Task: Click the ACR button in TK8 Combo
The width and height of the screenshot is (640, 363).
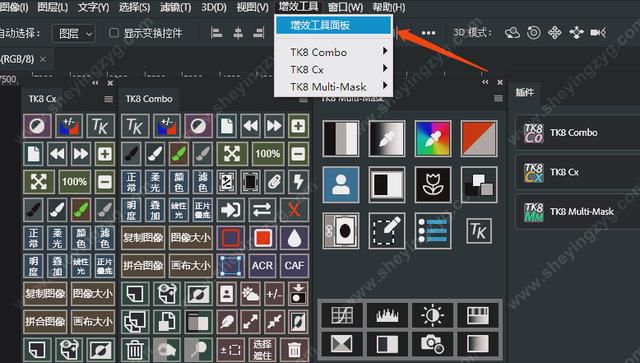Action: pyautogui.click(x=262, y=265)
